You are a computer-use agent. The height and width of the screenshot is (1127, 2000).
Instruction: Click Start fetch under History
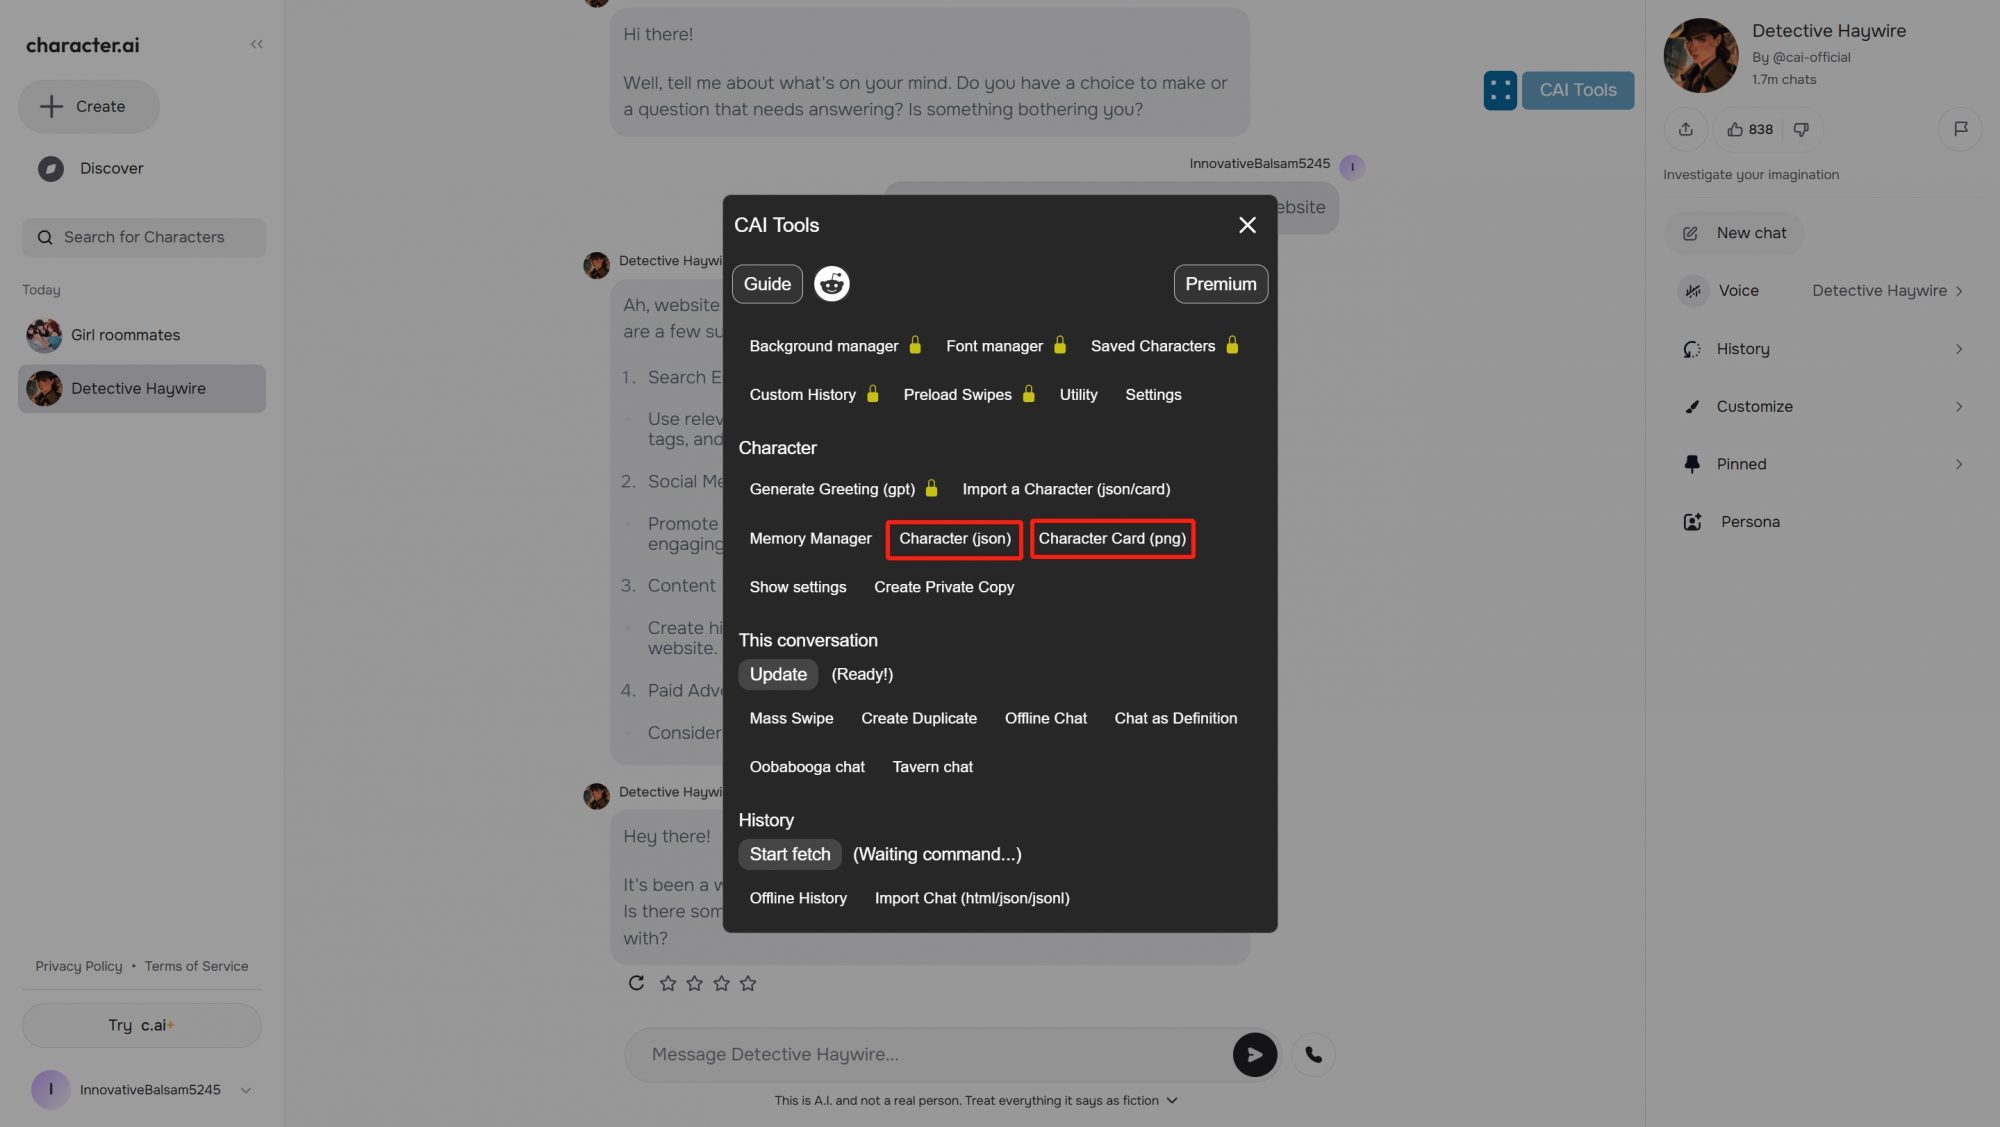(x=789, y=854)
